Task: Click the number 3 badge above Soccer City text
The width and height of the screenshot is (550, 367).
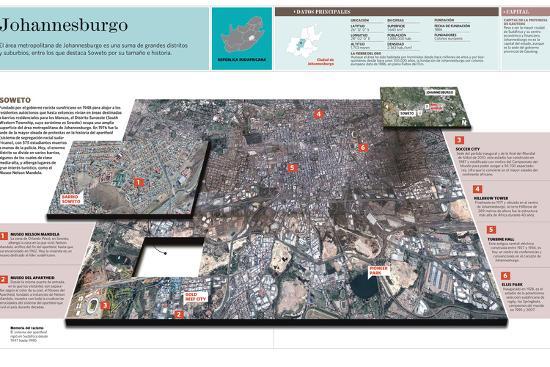Action: pyautogui.click(x=460, y=140)
